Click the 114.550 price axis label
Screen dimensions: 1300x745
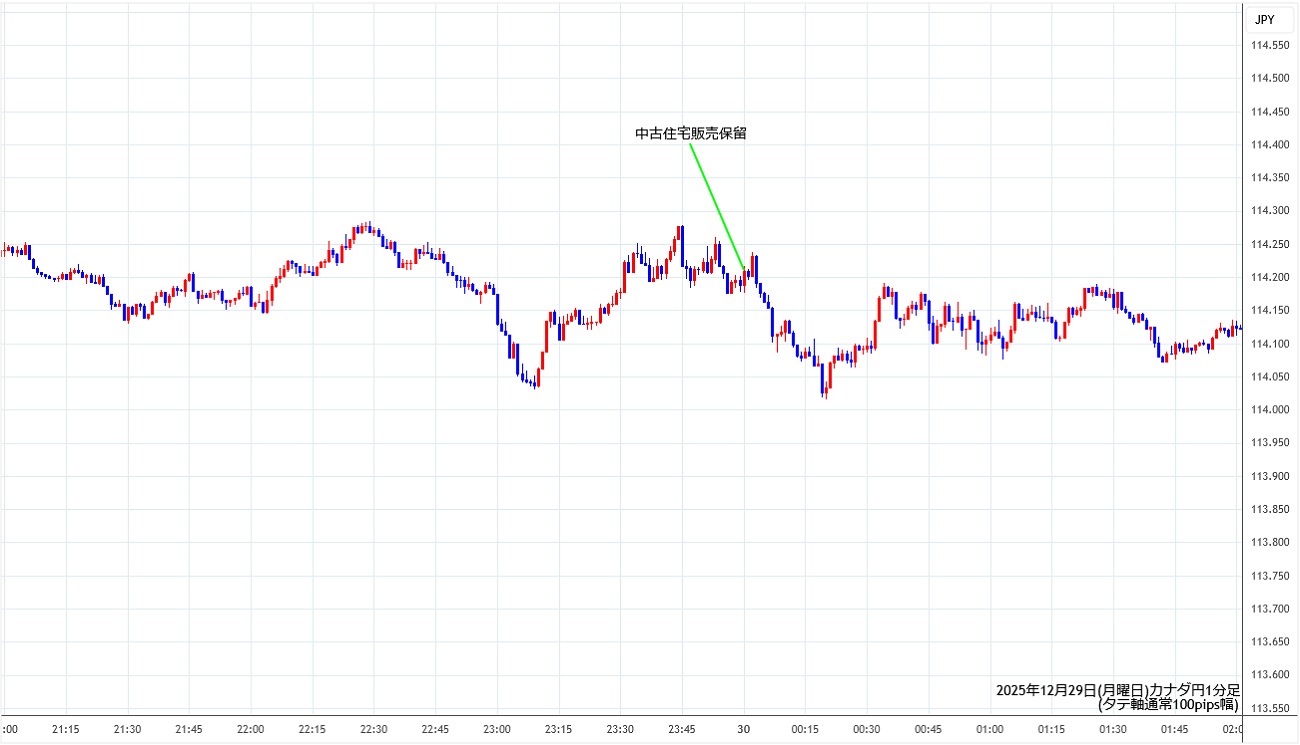[x=1269, y=46]
